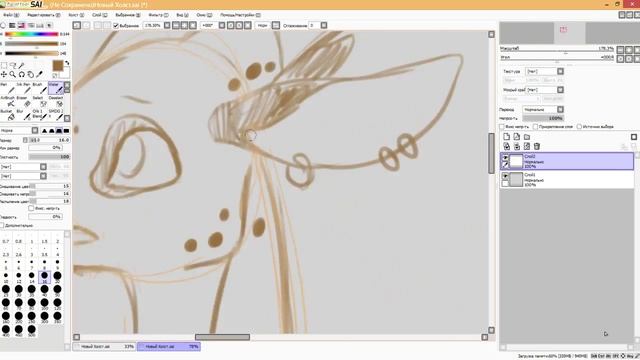This screenshot has width=640, height=360.
Task: Enable the Фикс. непр-ть checkbox in layer panel
Action: [502, 127]
